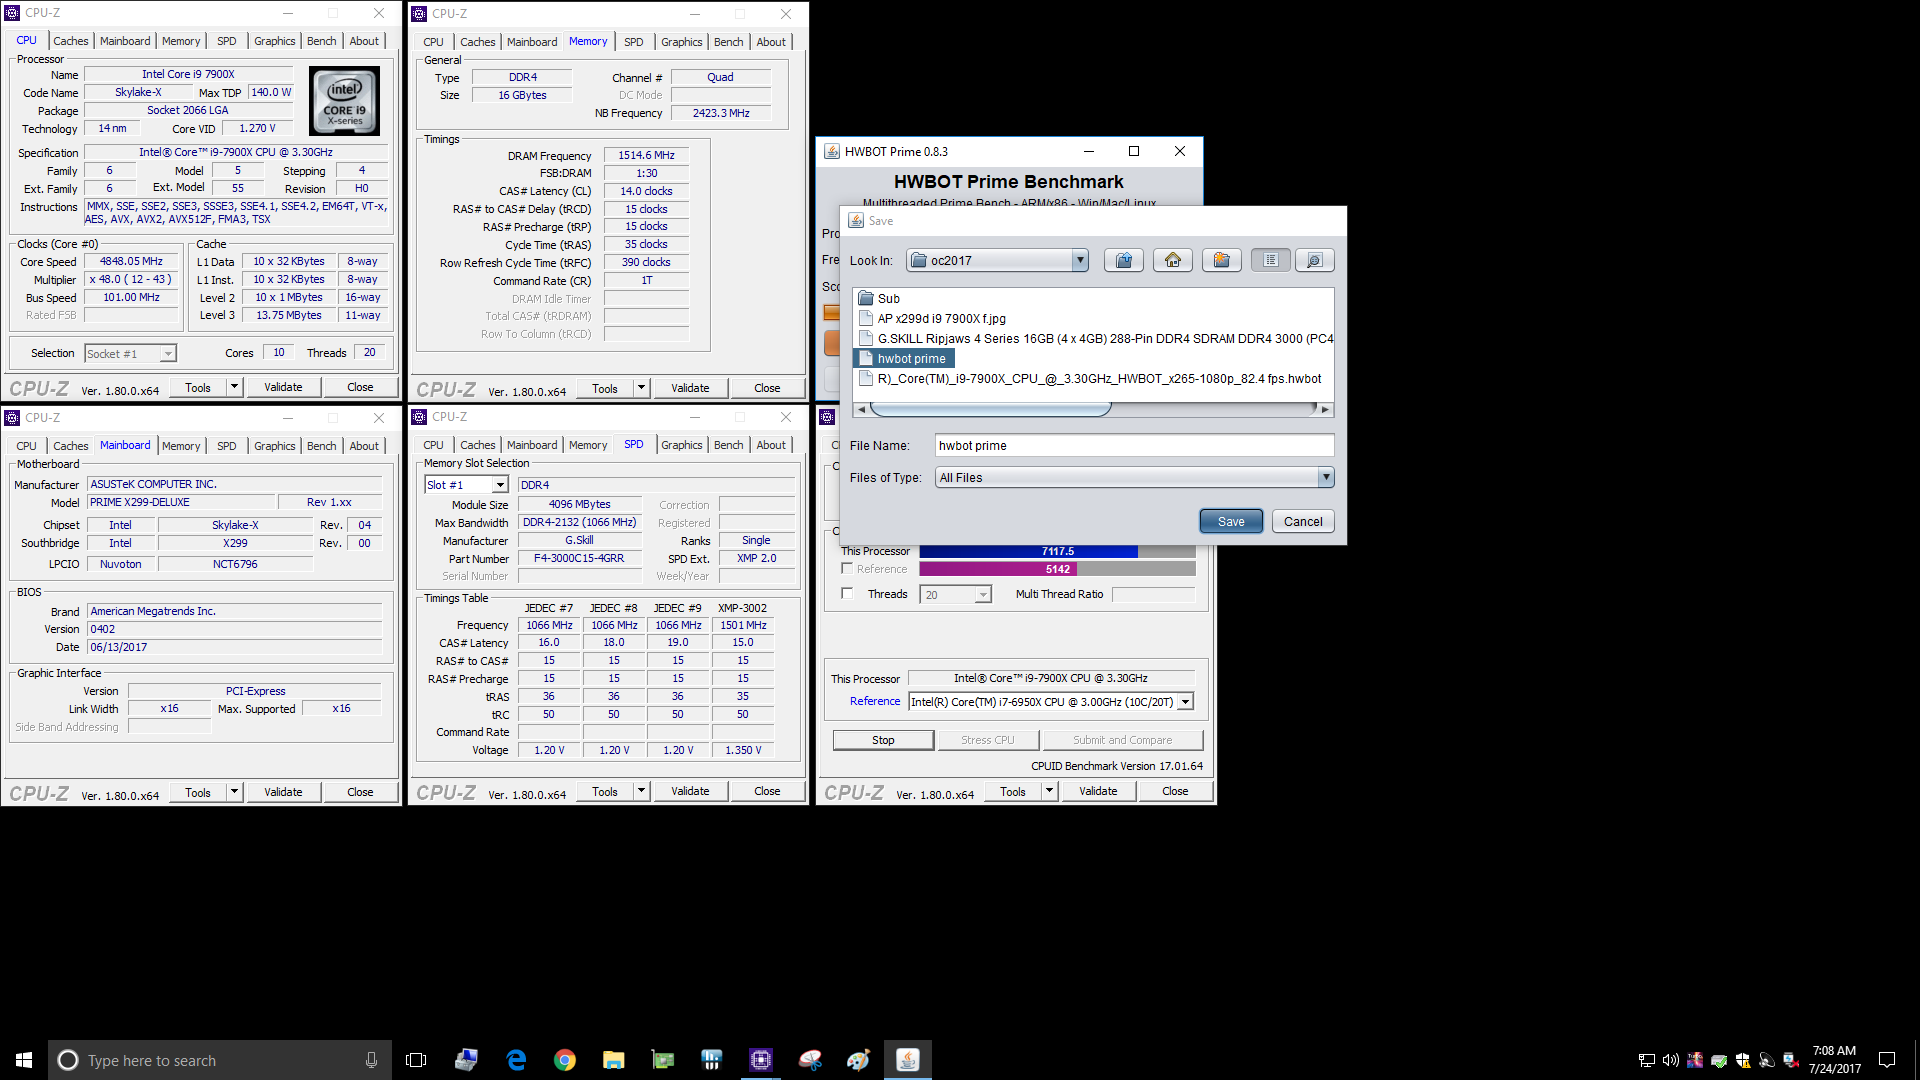Image resolution: width=1920 pixels, height=1080 pixels.
Task: Open Bench tab in Mainboard CPU-Z window
Action: [x=322, y=446]
